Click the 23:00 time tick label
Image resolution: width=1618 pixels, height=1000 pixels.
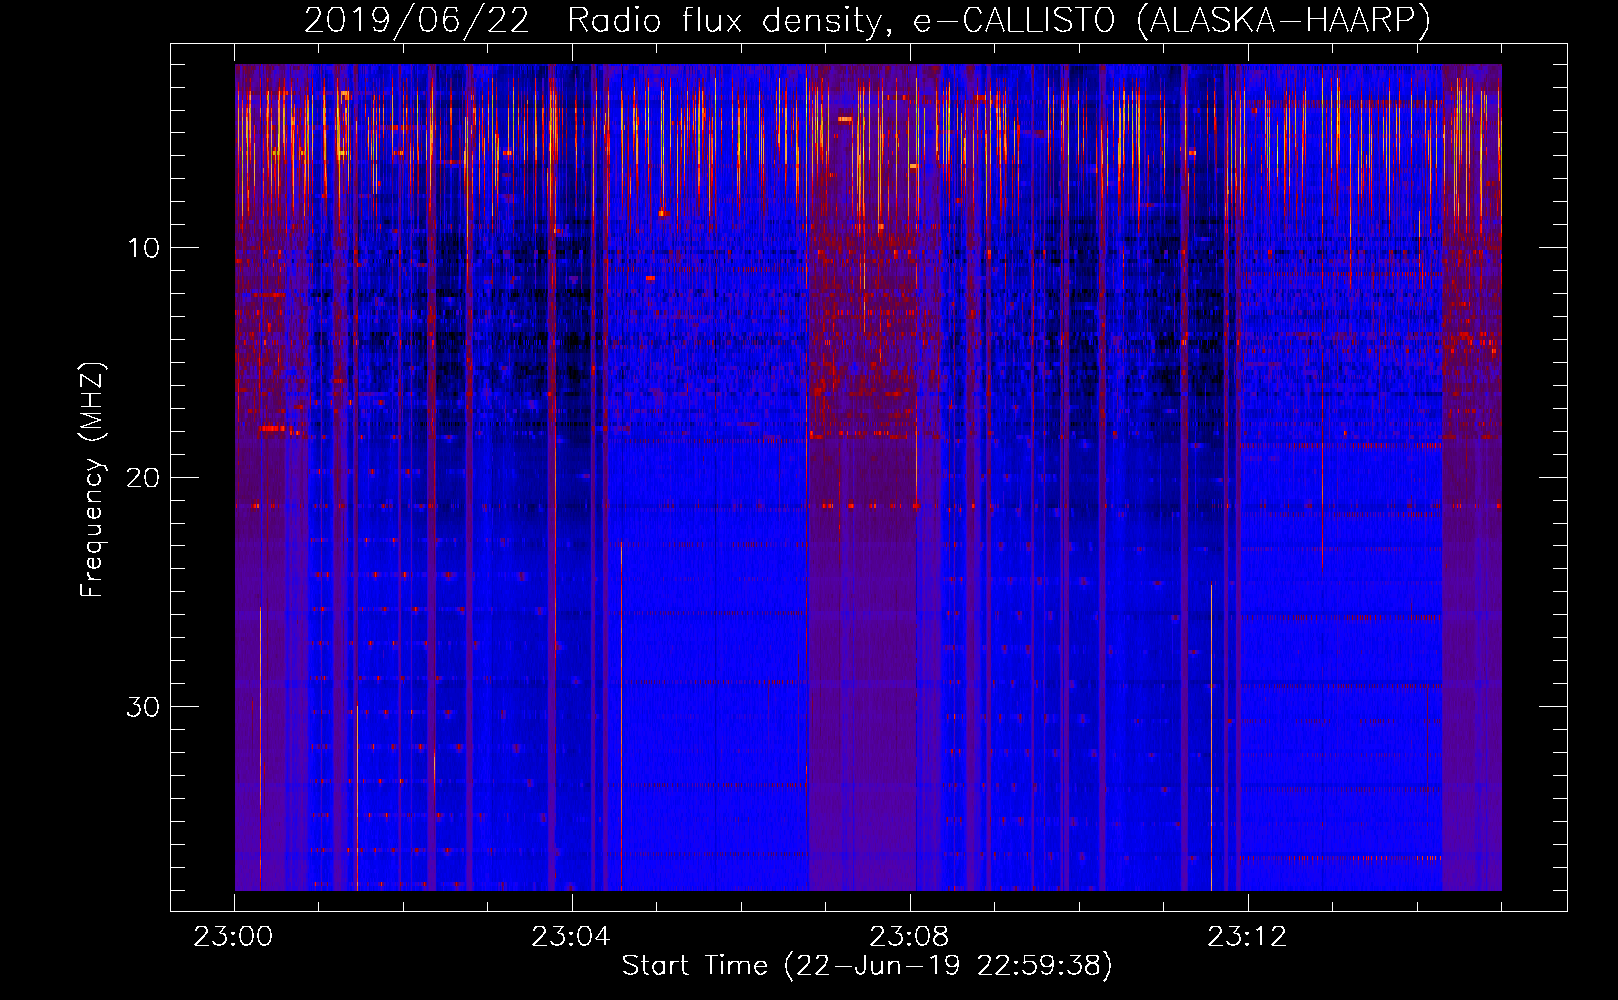[x=233, y=937]
